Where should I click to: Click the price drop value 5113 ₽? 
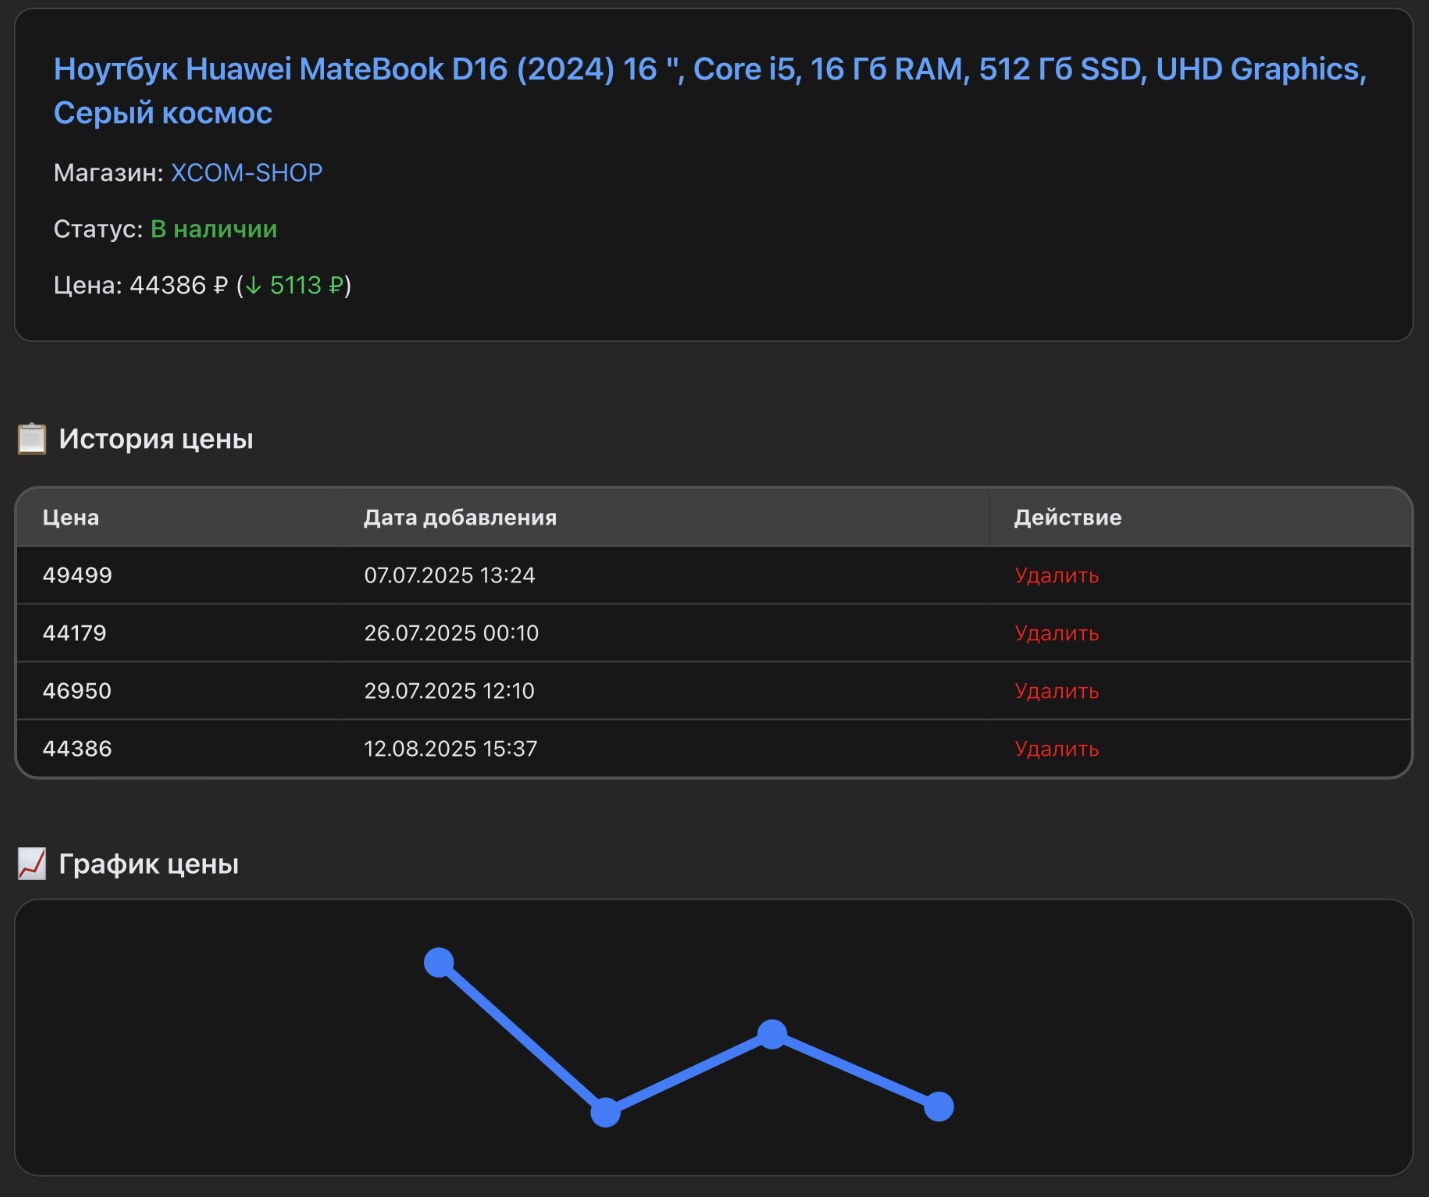pyautogui.click(x=305, y=285)
